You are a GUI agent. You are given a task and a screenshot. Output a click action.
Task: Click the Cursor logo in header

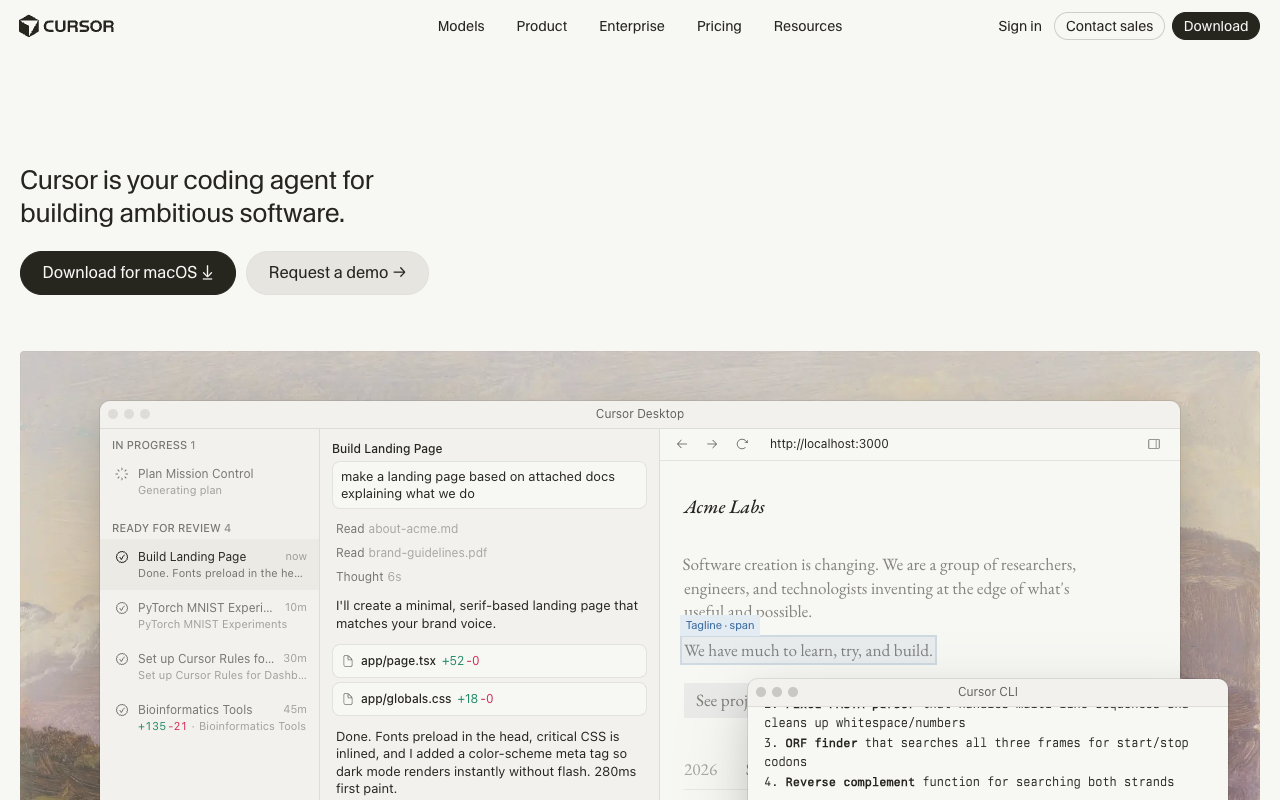point(67,26)
